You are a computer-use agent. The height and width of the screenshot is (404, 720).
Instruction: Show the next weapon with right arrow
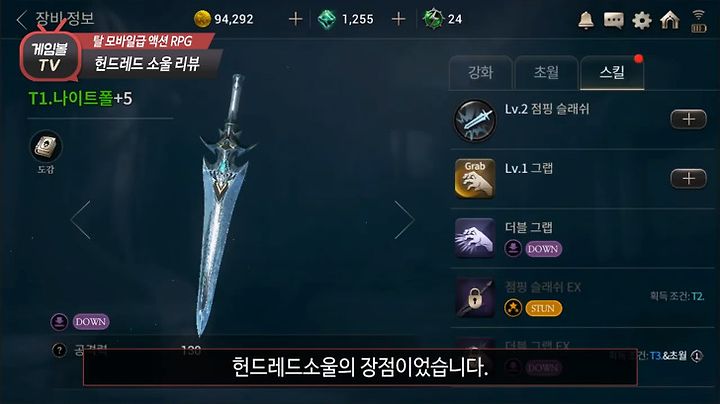[404, 219]
